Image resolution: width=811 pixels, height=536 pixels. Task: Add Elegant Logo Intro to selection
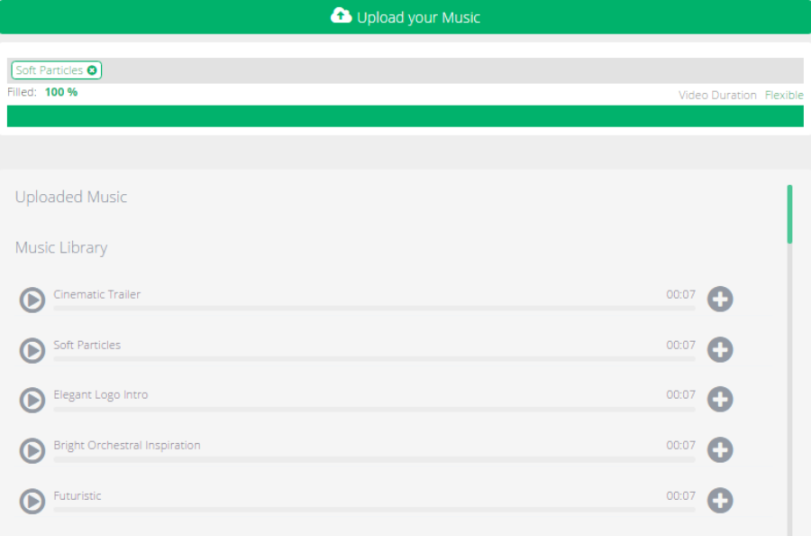tap(720, 399)
